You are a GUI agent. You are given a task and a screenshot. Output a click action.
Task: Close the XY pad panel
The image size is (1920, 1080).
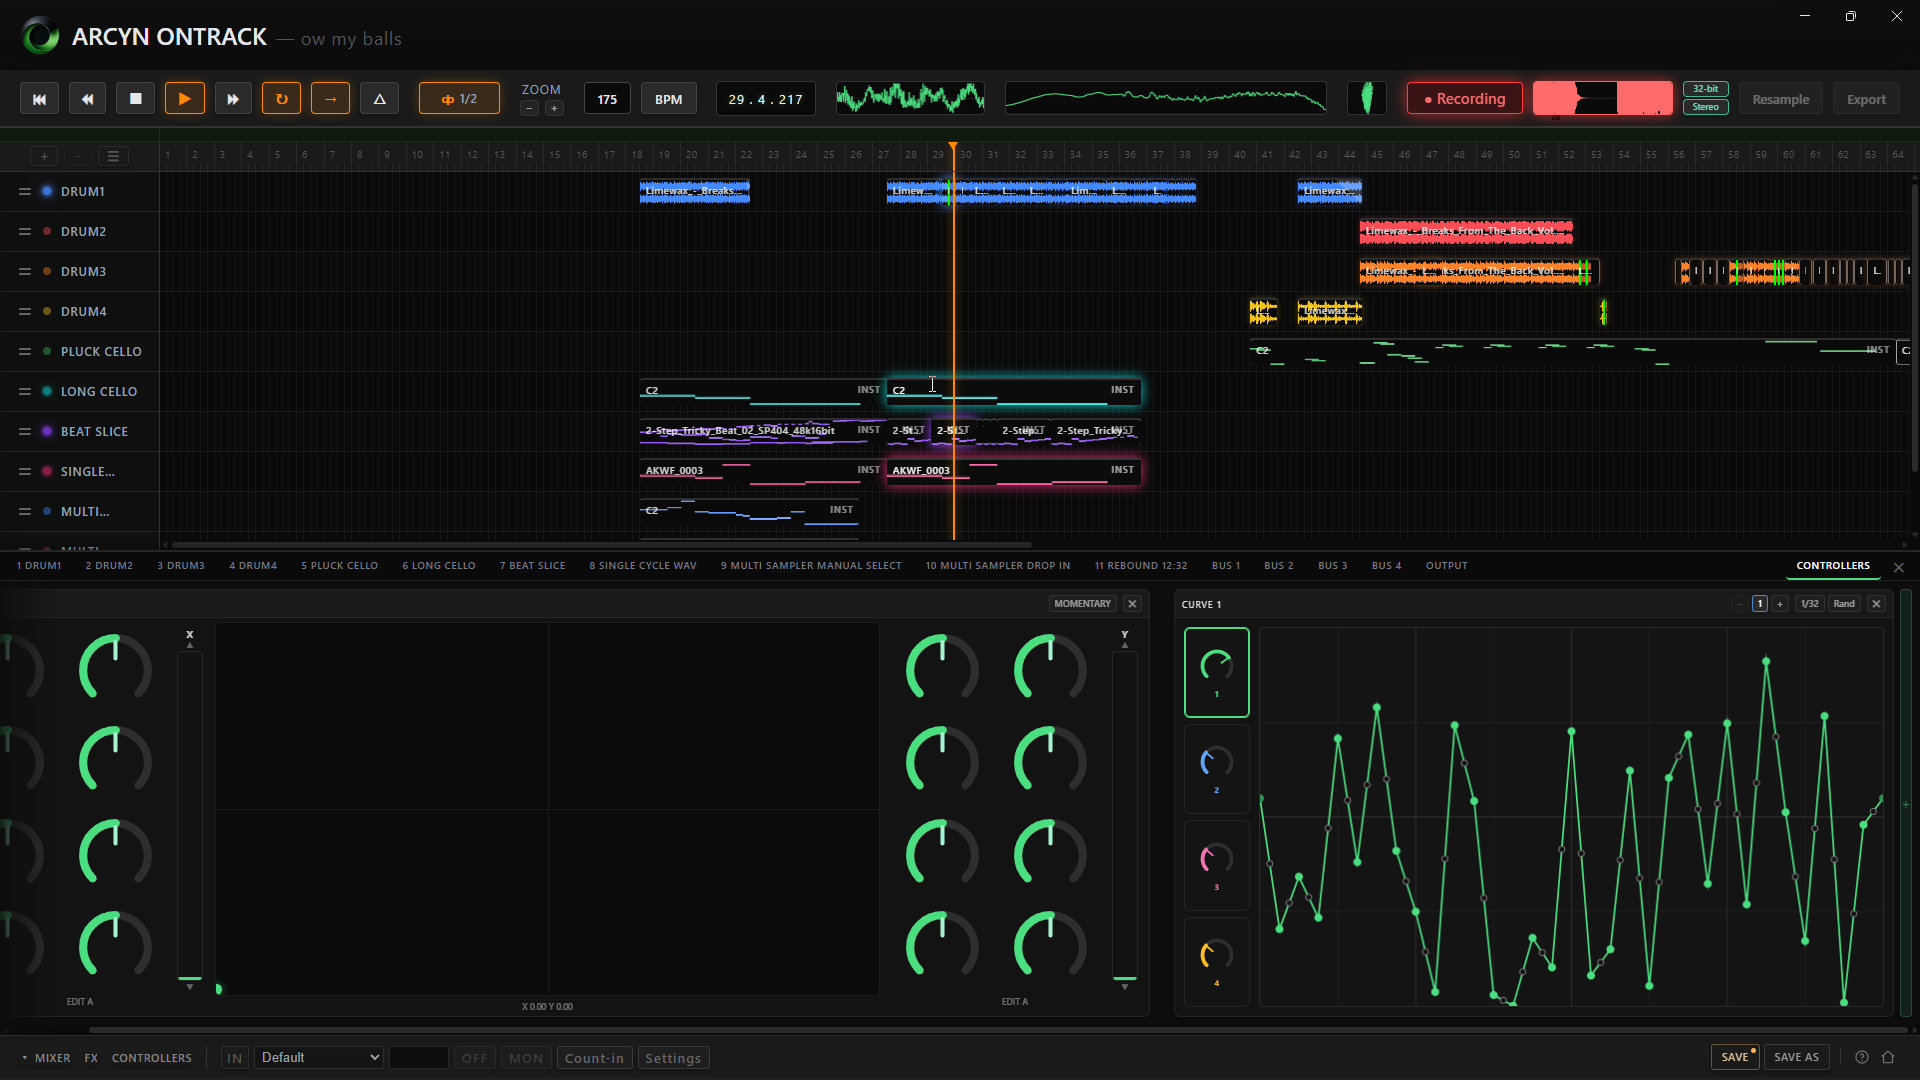tap(1132, 604)
